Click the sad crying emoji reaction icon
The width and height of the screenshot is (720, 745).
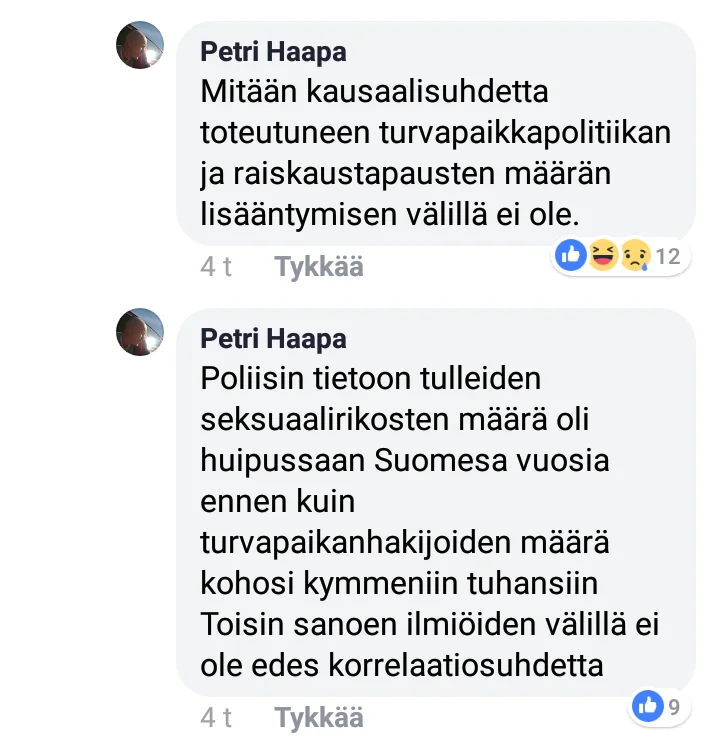click(634, 256)
